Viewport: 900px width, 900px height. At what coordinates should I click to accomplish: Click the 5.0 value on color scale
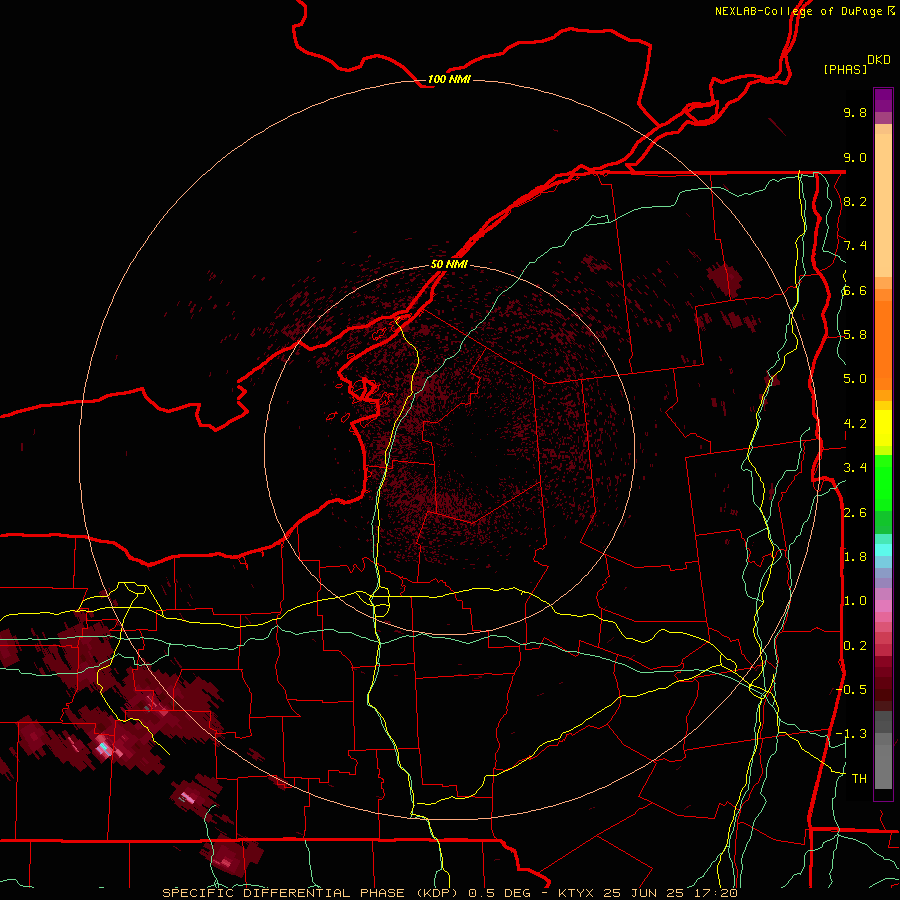pos(855,379)
